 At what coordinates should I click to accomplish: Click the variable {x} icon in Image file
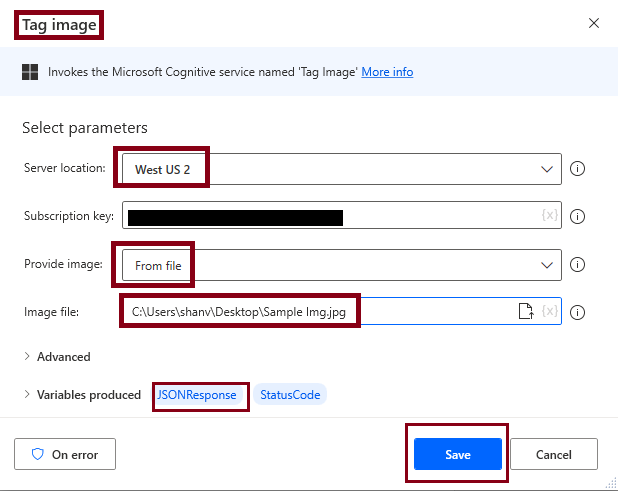point(549,312)
